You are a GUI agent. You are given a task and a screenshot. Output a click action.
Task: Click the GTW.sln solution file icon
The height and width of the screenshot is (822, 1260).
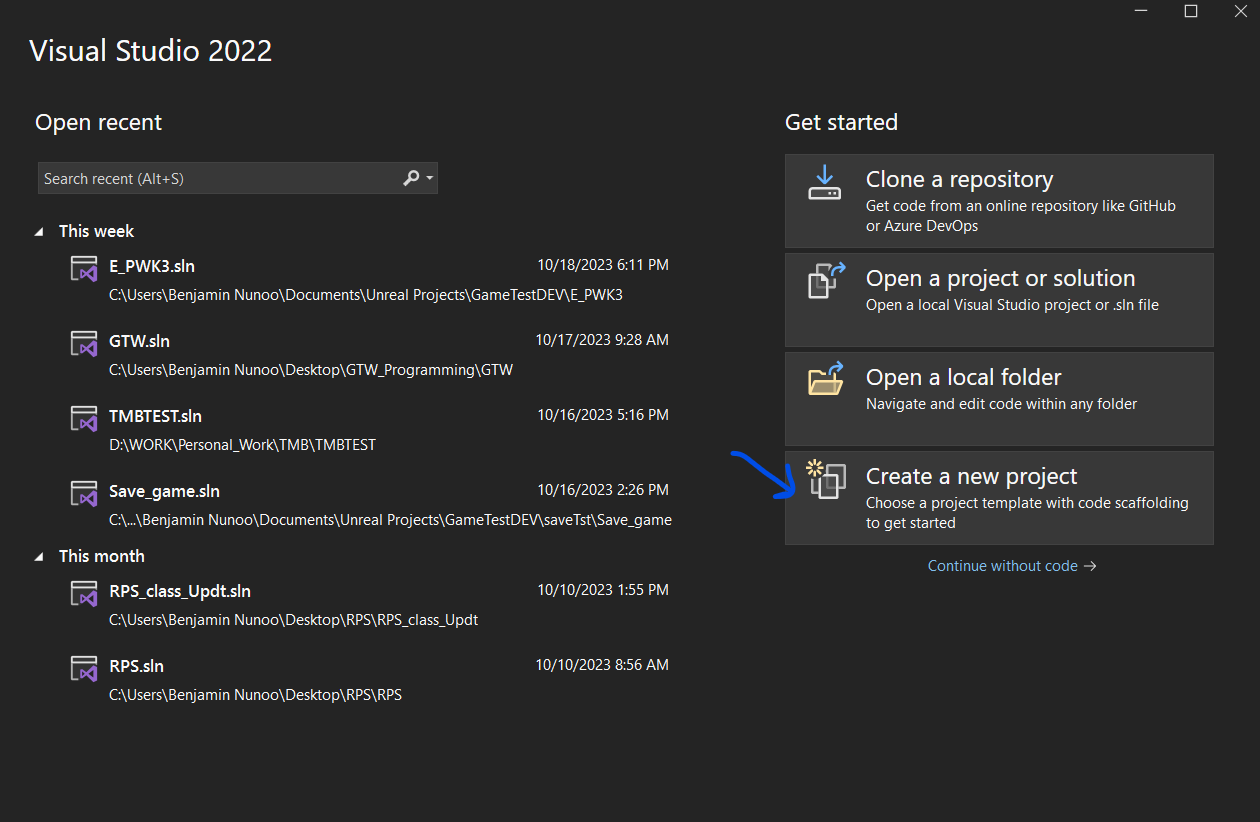[83, 343]
